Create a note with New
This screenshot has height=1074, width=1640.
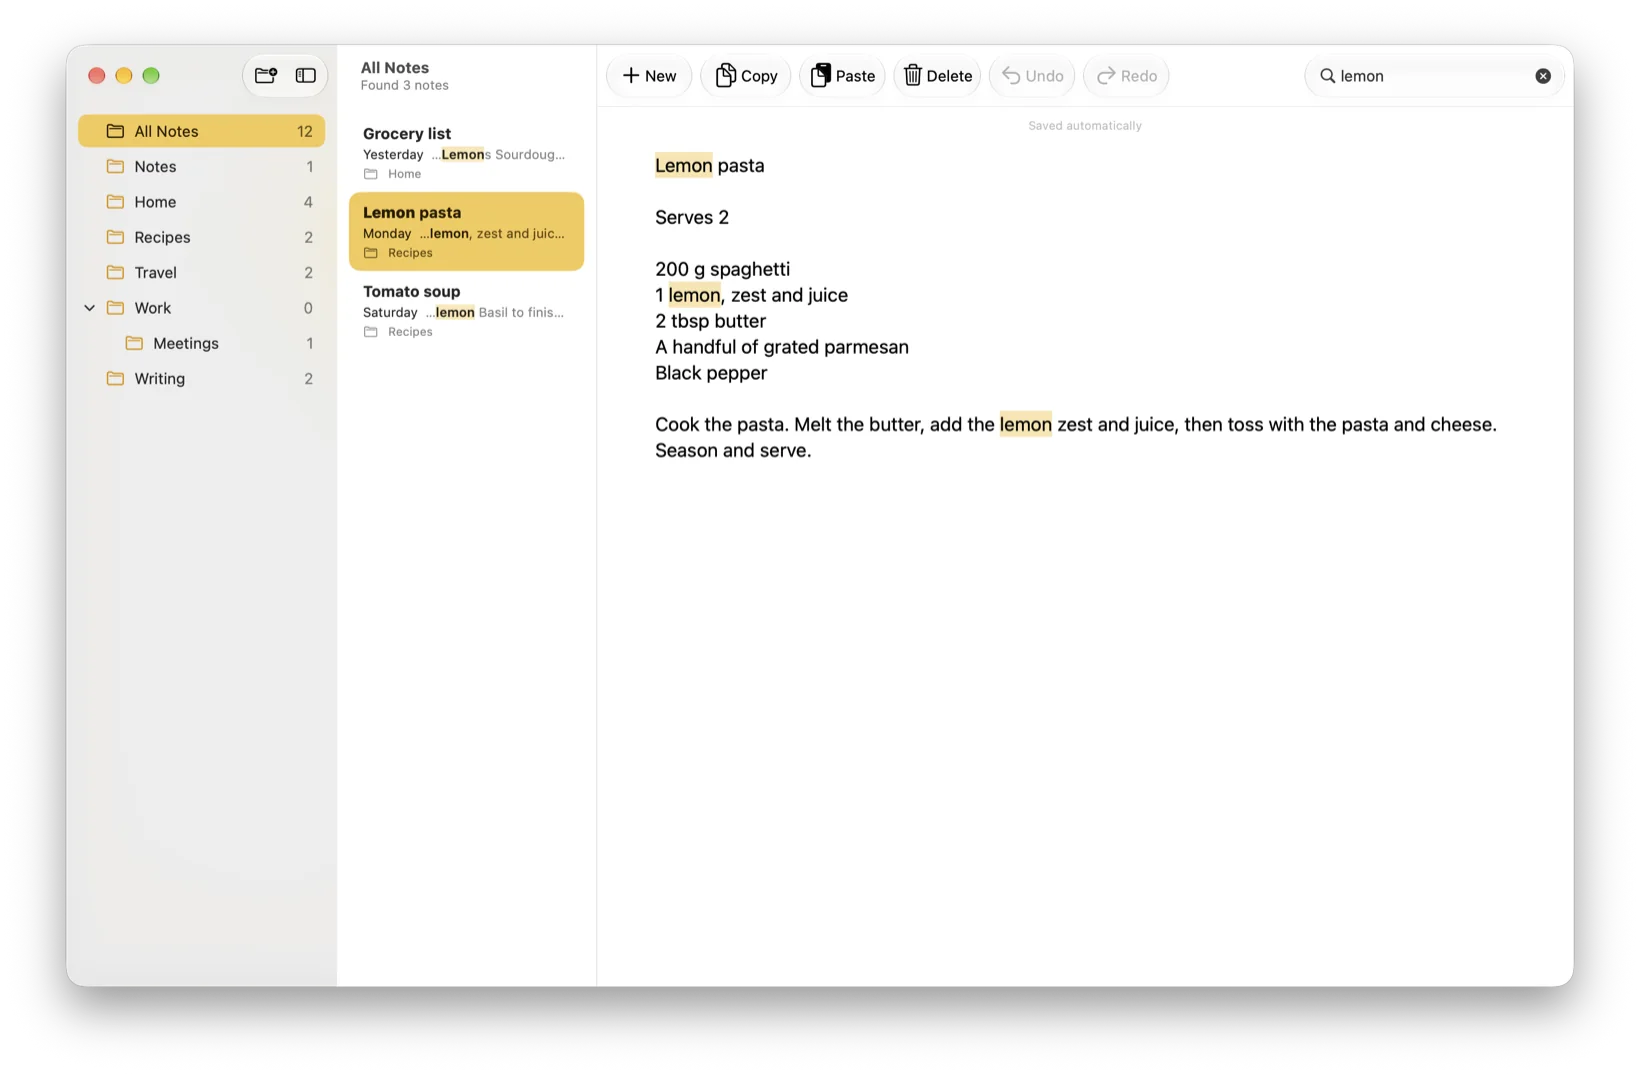pos(649,76)
